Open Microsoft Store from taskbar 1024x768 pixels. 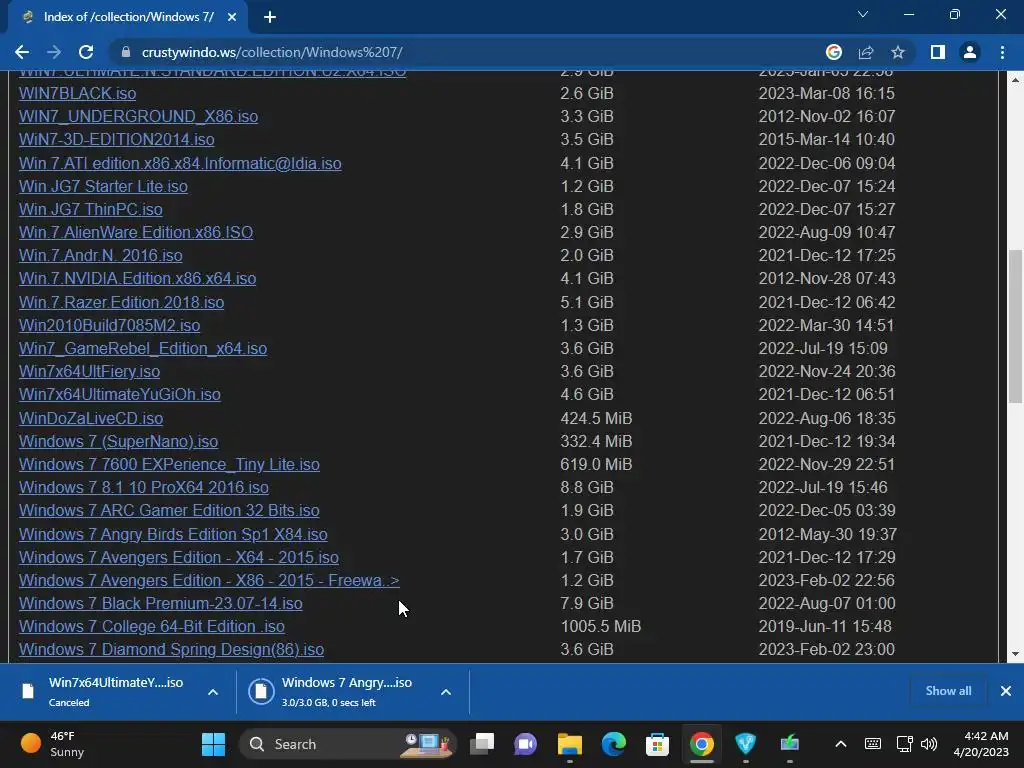(x=657, y=744)
